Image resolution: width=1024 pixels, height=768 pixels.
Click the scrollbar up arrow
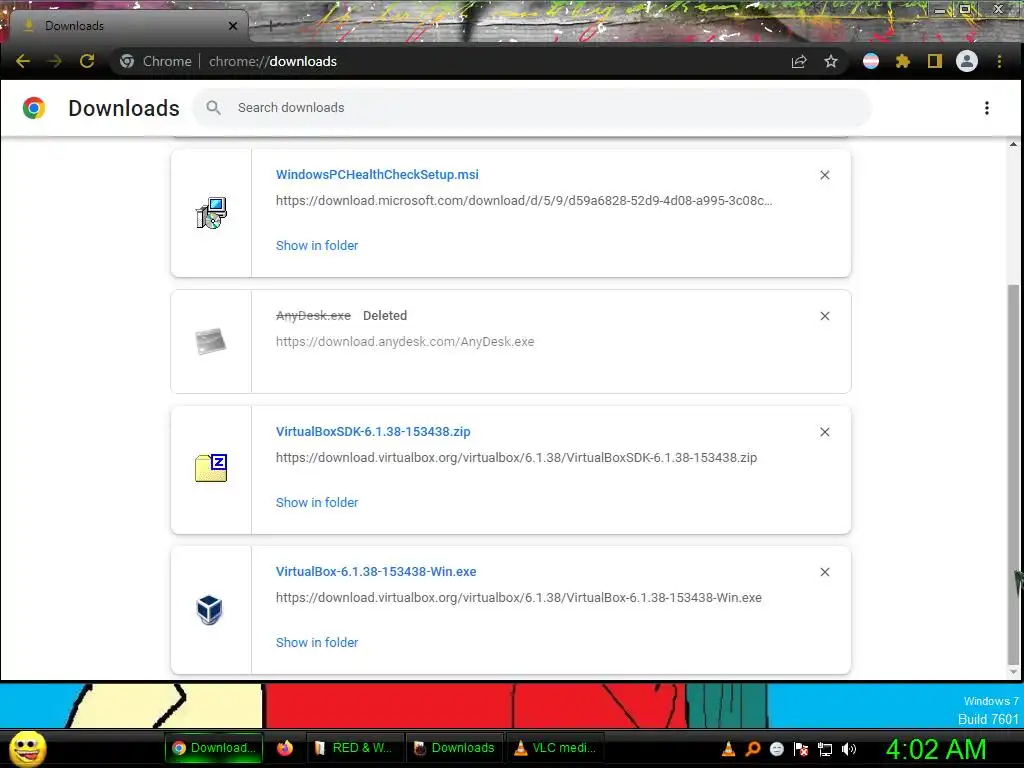[1014, 144]
